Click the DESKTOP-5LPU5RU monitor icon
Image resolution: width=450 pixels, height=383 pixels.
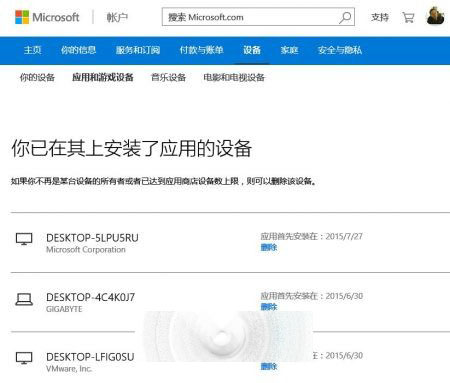[24, 239]
